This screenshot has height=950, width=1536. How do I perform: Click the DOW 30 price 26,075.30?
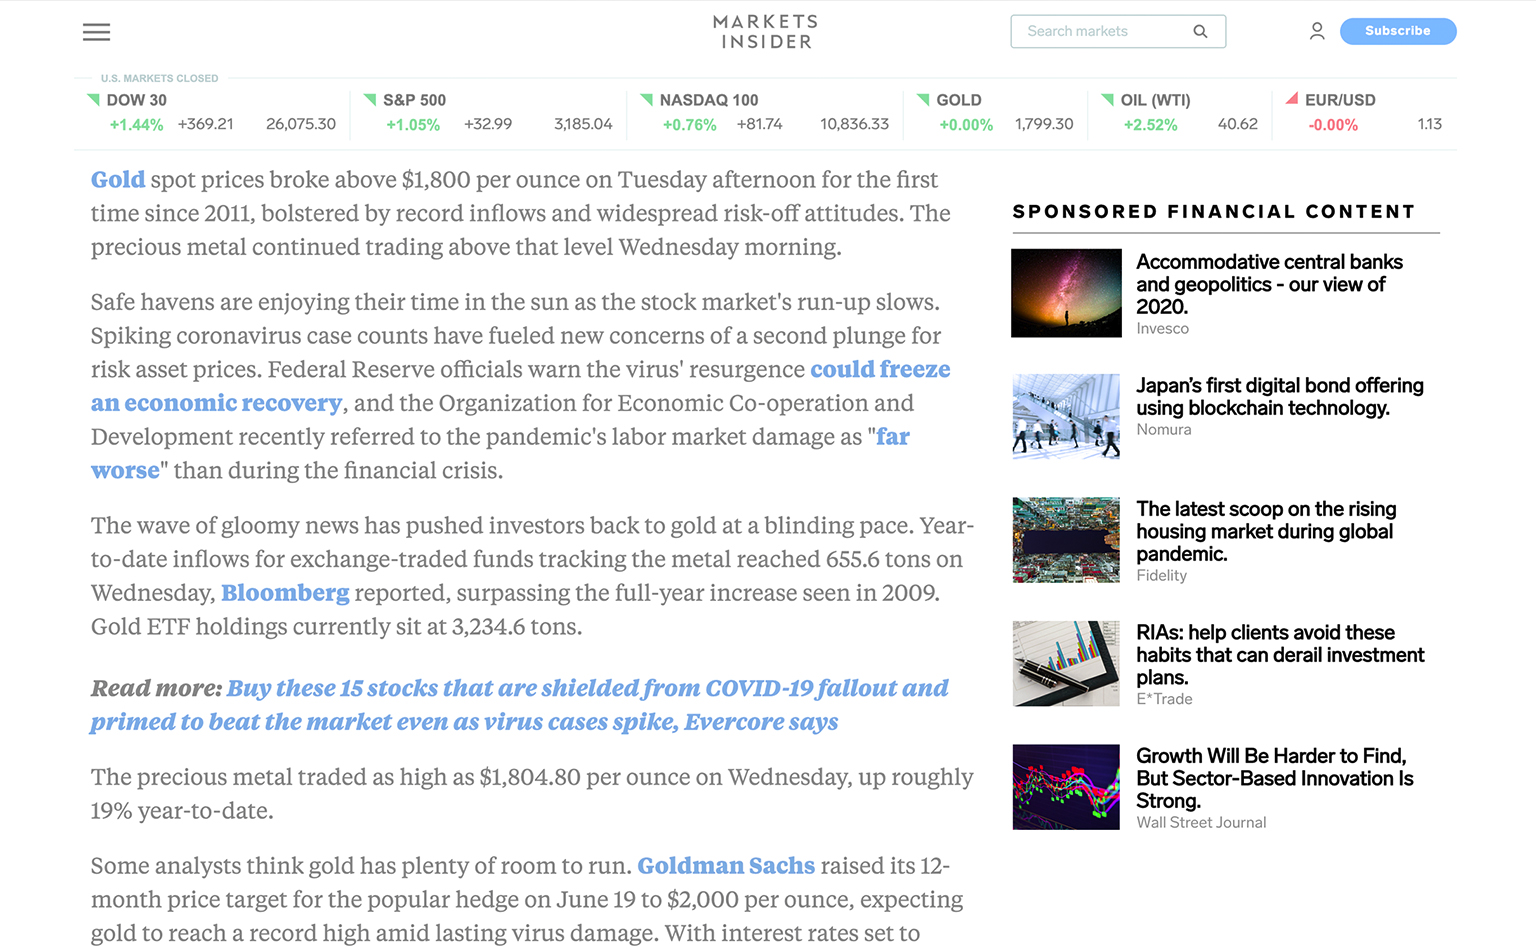301,124
